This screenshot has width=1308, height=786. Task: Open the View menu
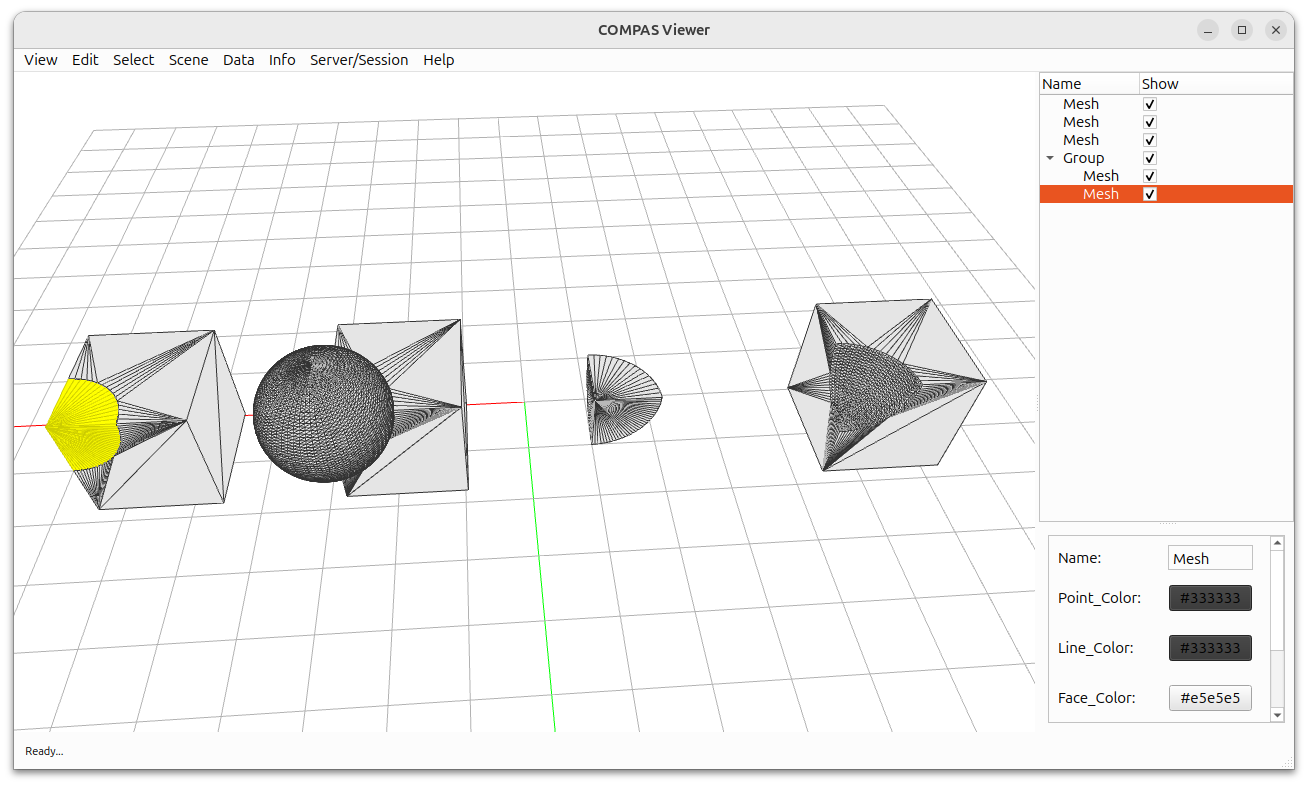point(40,60)
